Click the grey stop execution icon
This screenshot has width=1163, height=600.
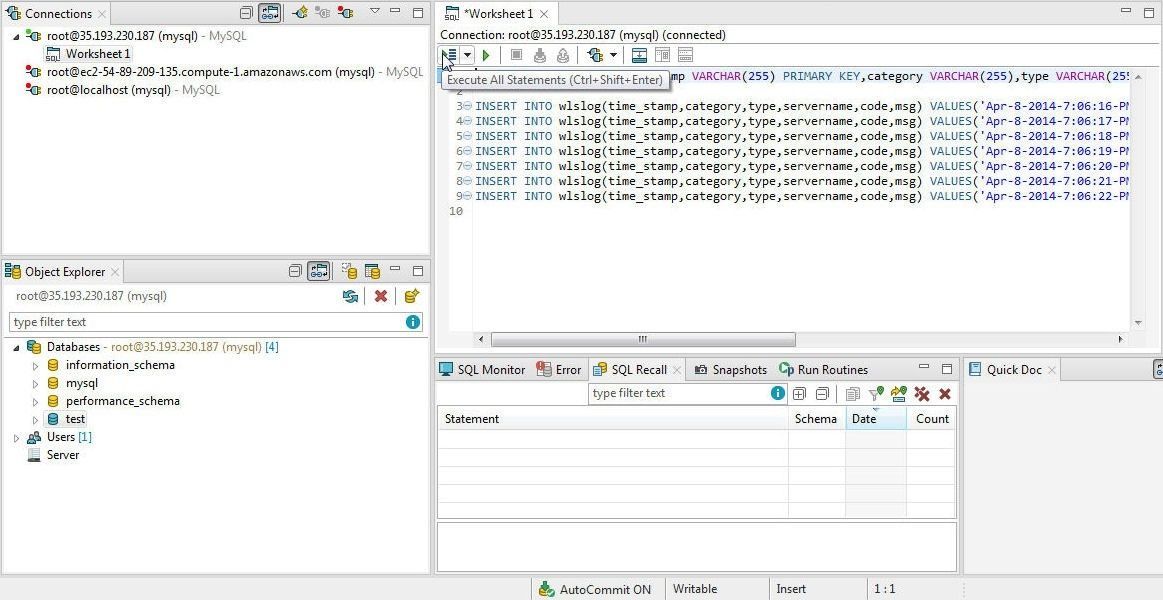tap(517, 55)
